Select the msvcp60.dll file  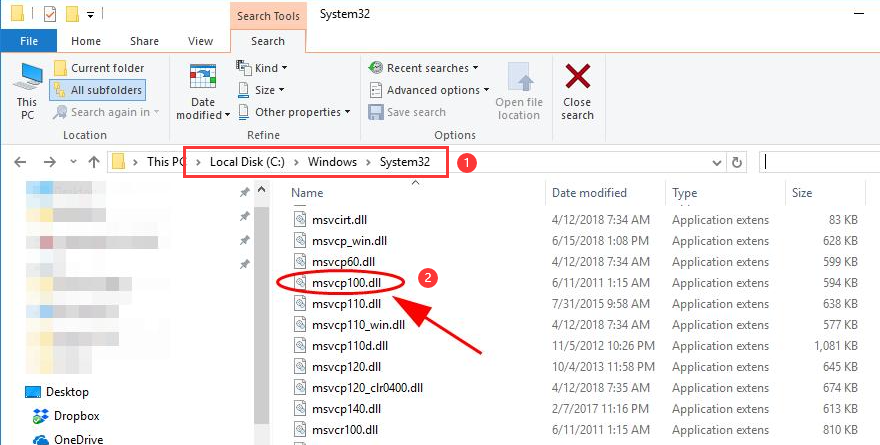coord(343,262)
